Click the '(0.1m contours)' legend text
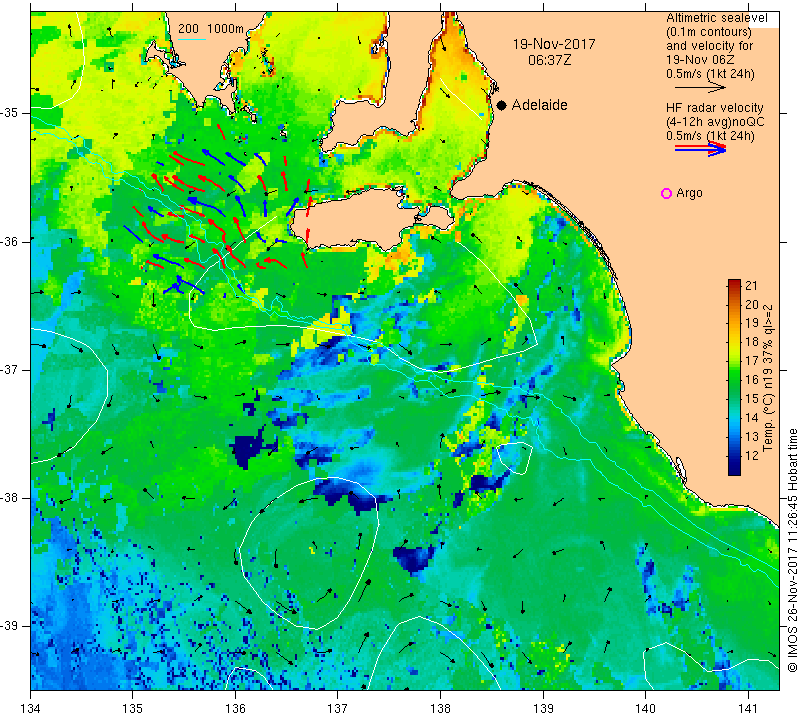This screenshot has height=720, width=800. (708, 32)
